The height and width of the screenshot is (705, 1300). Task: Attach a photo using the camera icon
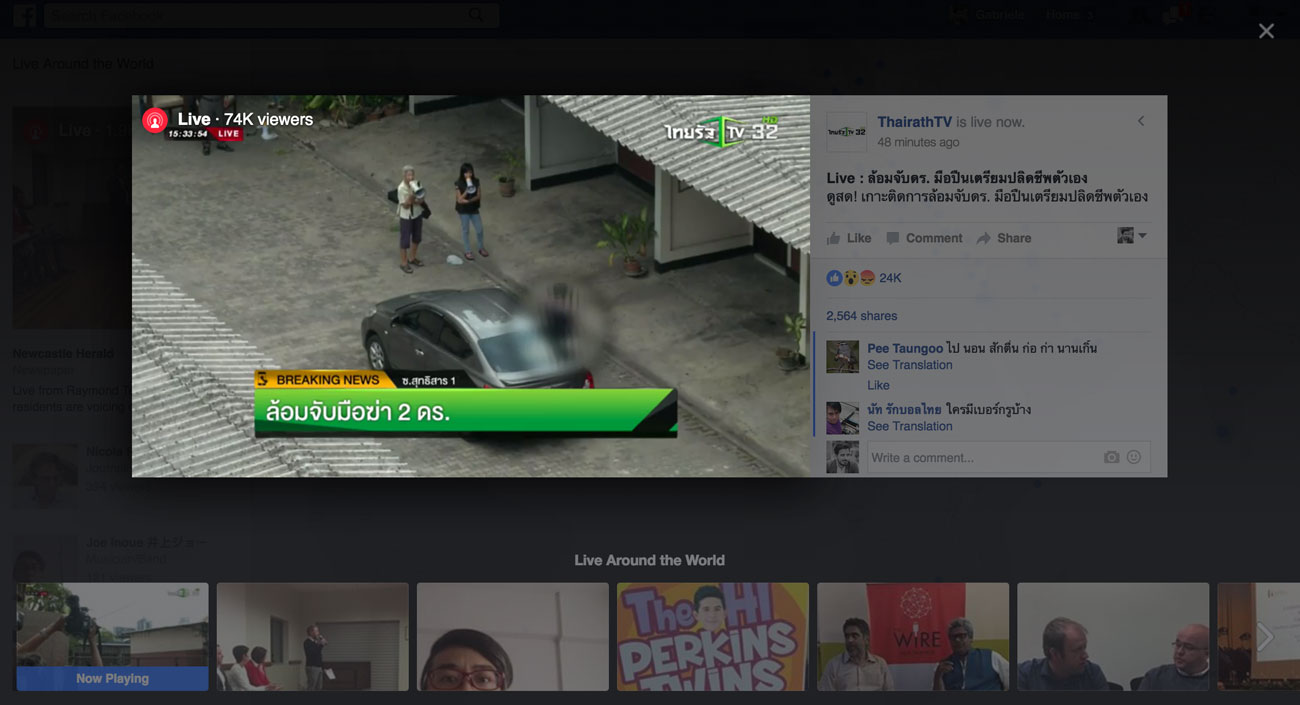point(1111,457)
